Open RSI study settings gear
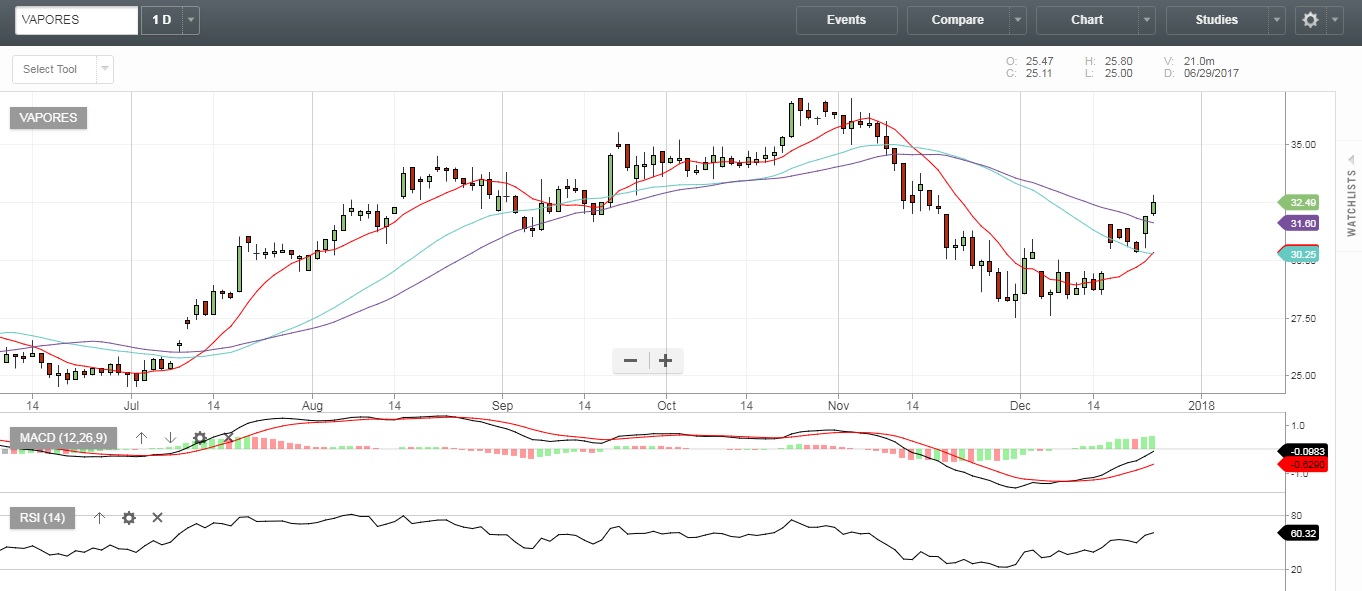Screen dimensions: 1362x591 pos(129,518)
